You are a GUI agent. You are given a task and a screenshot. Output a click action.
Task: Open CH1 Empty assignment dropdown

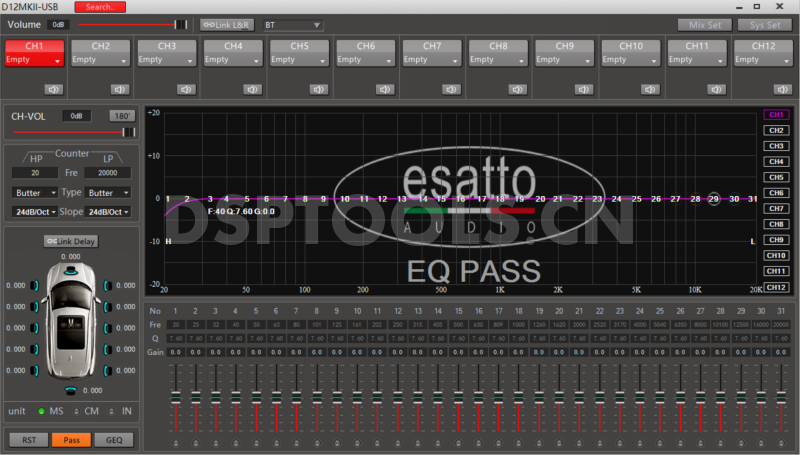coord(34,60)
